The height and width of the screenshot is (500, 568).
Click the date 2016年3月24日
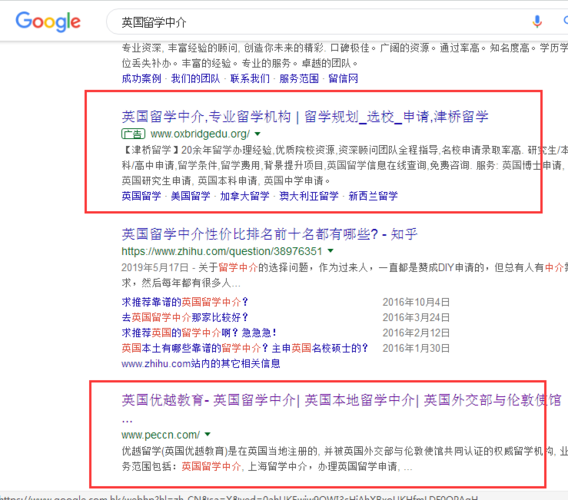tap(416, 317)
